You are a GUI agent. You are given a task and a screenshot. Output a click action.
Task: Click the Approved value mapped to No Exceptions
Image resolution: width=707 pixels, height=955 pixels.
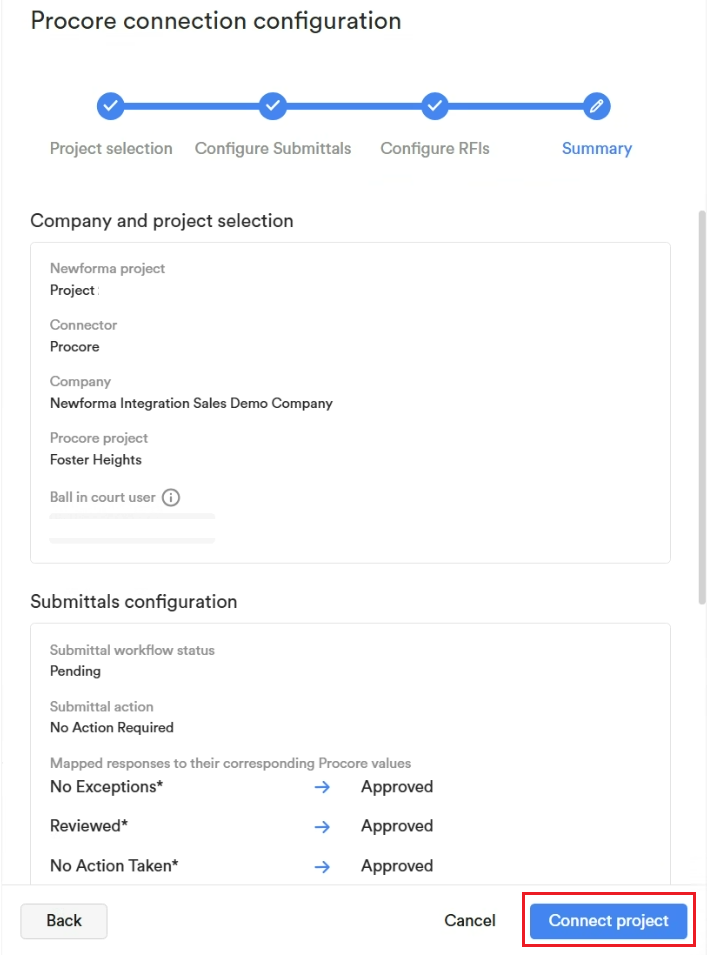click(x=397, y=787)
